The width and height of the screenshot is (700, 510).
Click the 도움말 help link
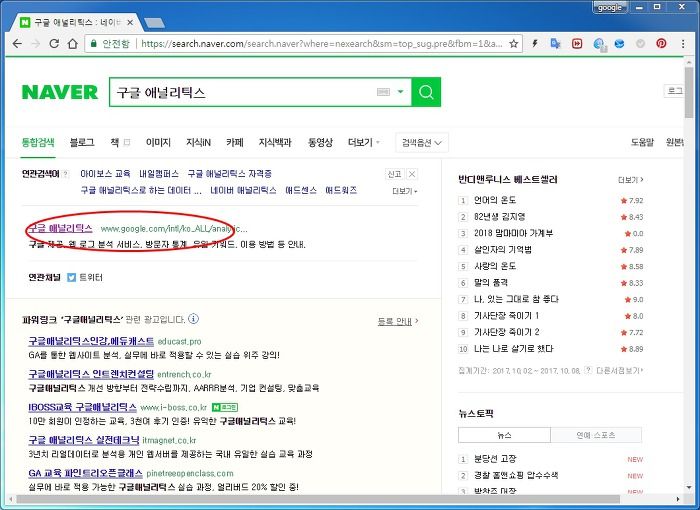coord(642,142)
